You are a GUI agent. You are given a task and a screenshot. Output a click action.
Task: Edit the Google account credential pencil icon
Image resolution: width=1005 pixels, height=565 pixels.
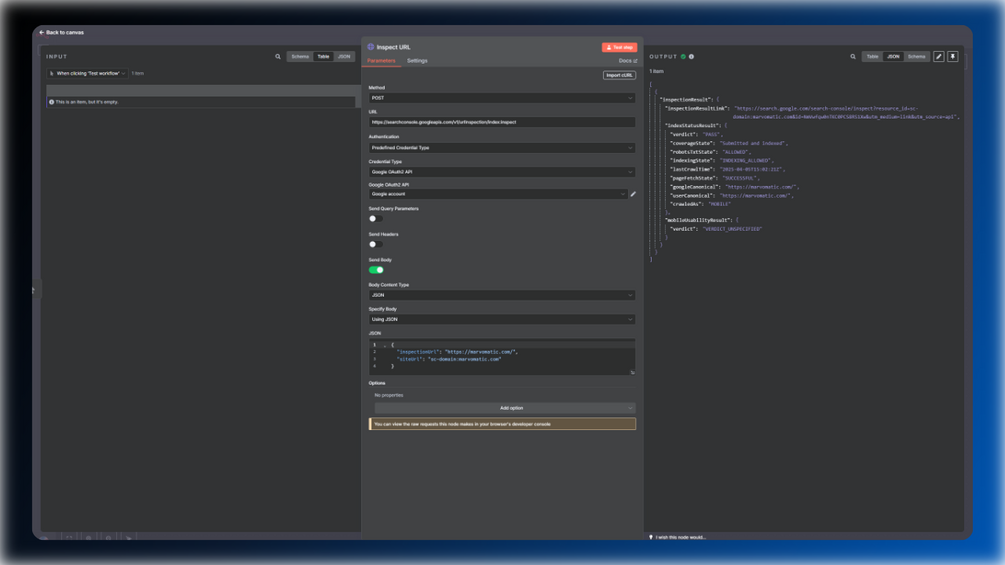coord(633,194)
